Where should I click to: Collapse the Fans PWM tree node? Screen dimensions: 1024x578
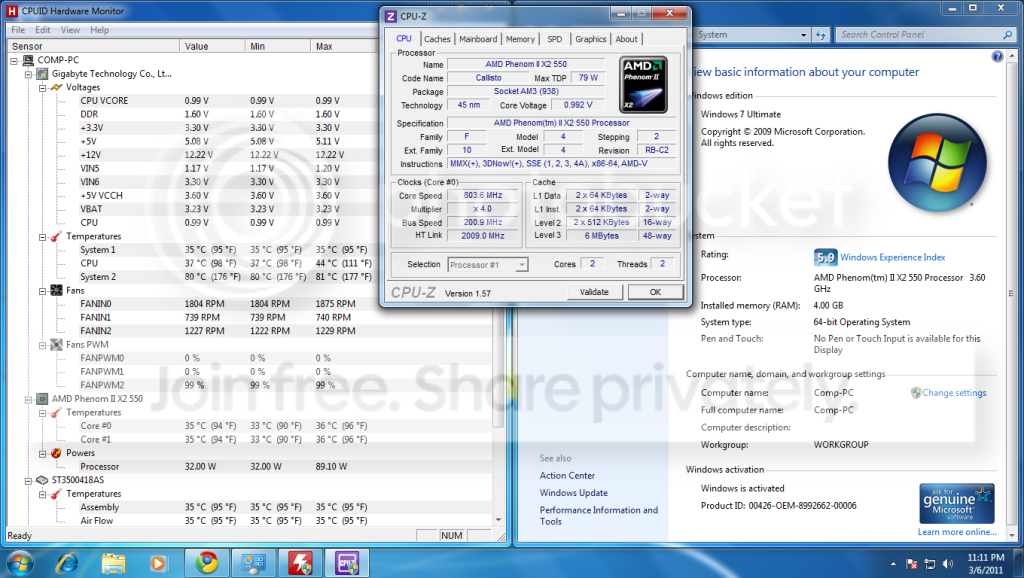point(42,345)
